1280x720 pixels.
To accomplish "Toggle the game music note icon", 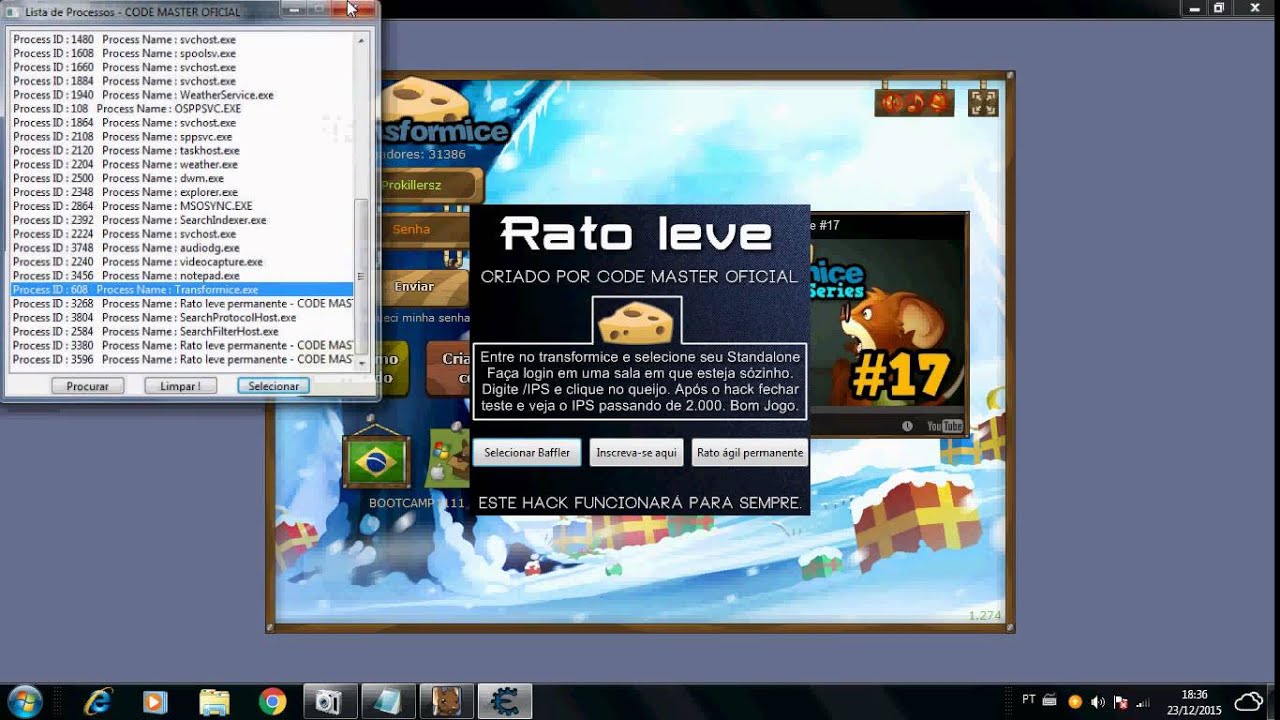I will tap(914, 103).
